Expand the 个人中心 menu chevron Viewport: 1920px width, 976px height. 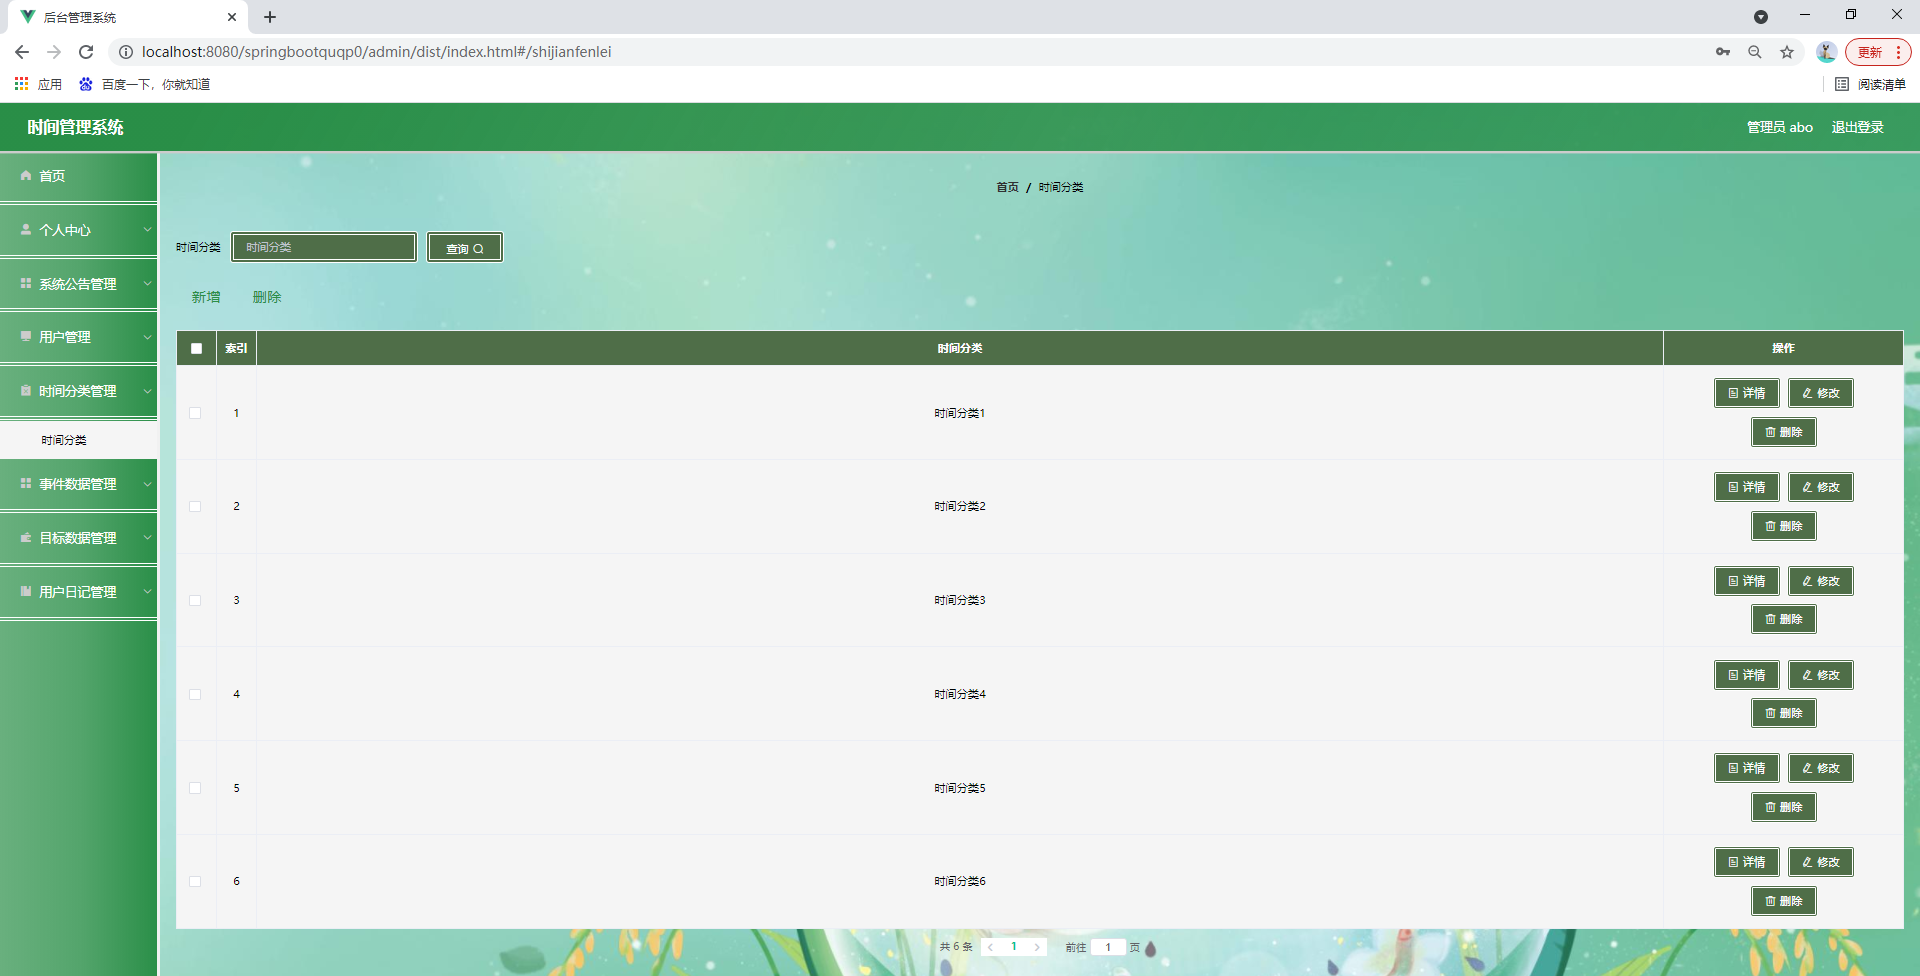click(147, 229)
